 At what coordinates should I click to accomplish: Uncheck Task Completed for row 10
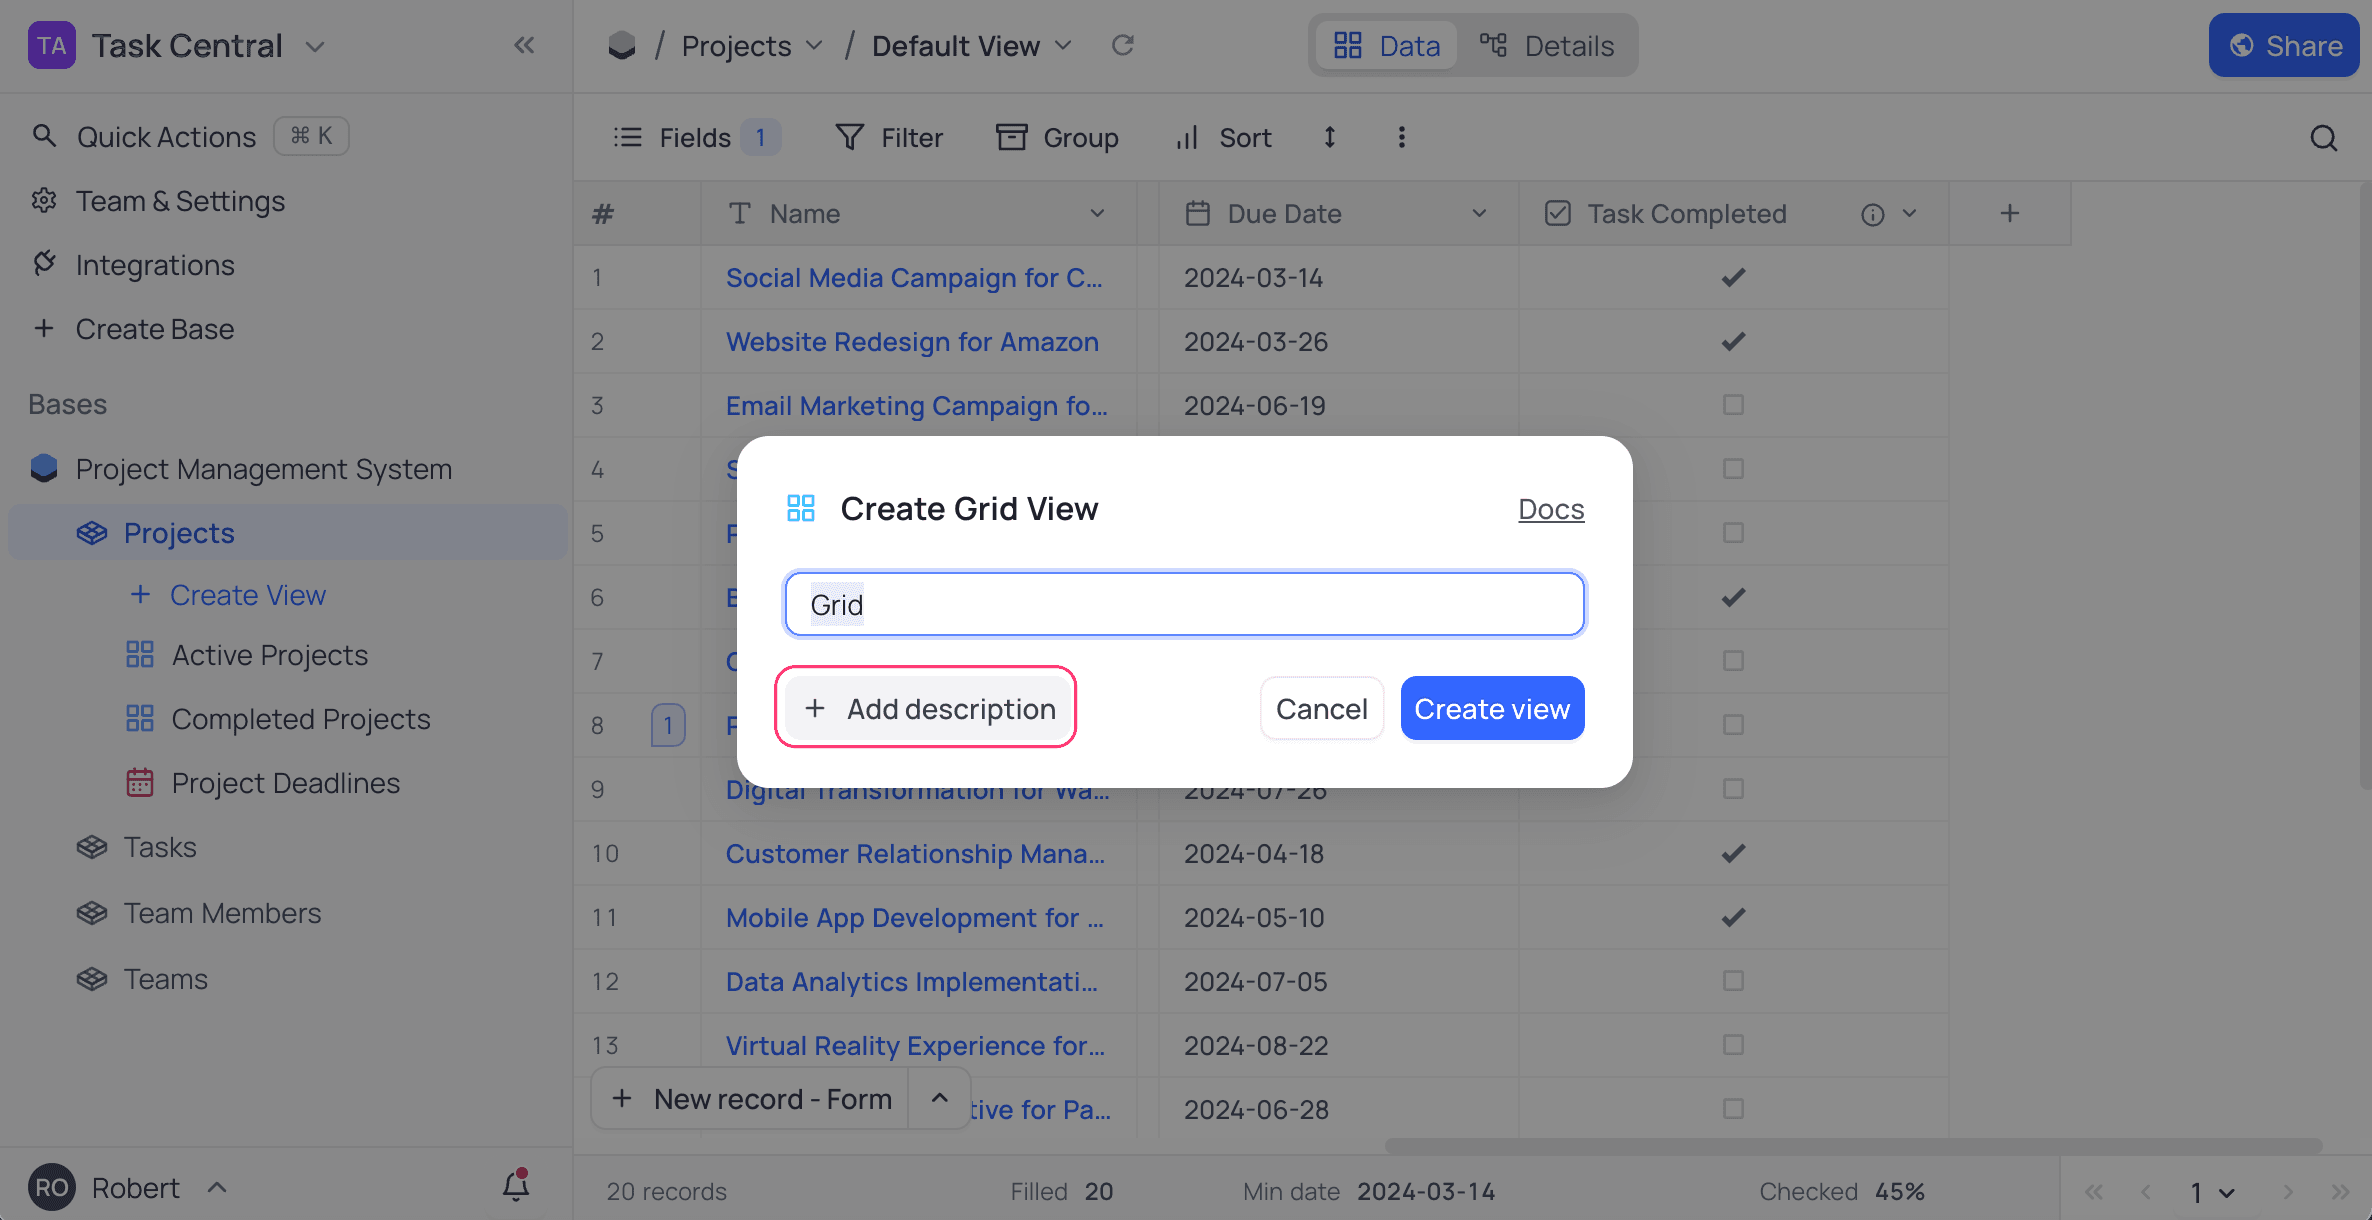(x=1733, y=853)
